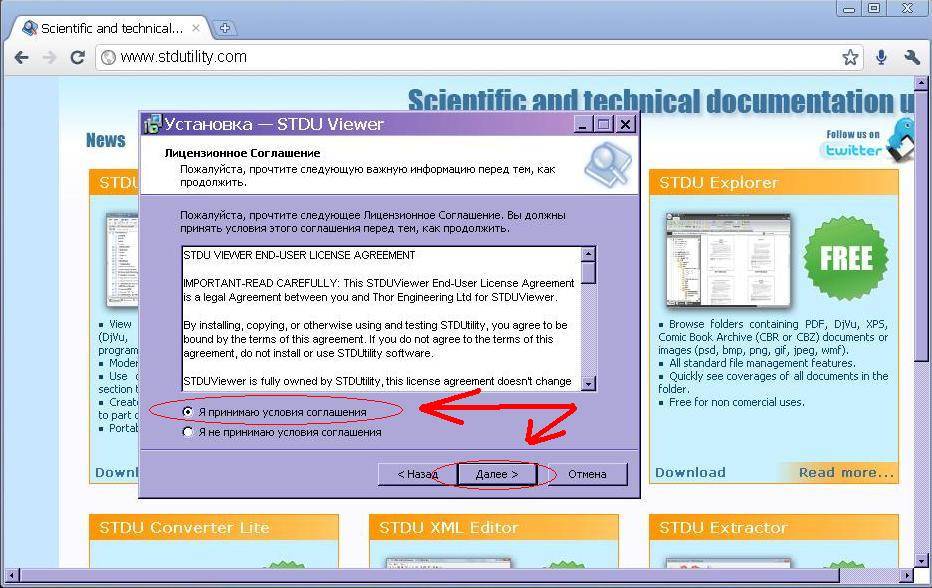The width and height of the screenshot is (932, 588).
Task: Activate voice search microphone icon
Action: 881,57
